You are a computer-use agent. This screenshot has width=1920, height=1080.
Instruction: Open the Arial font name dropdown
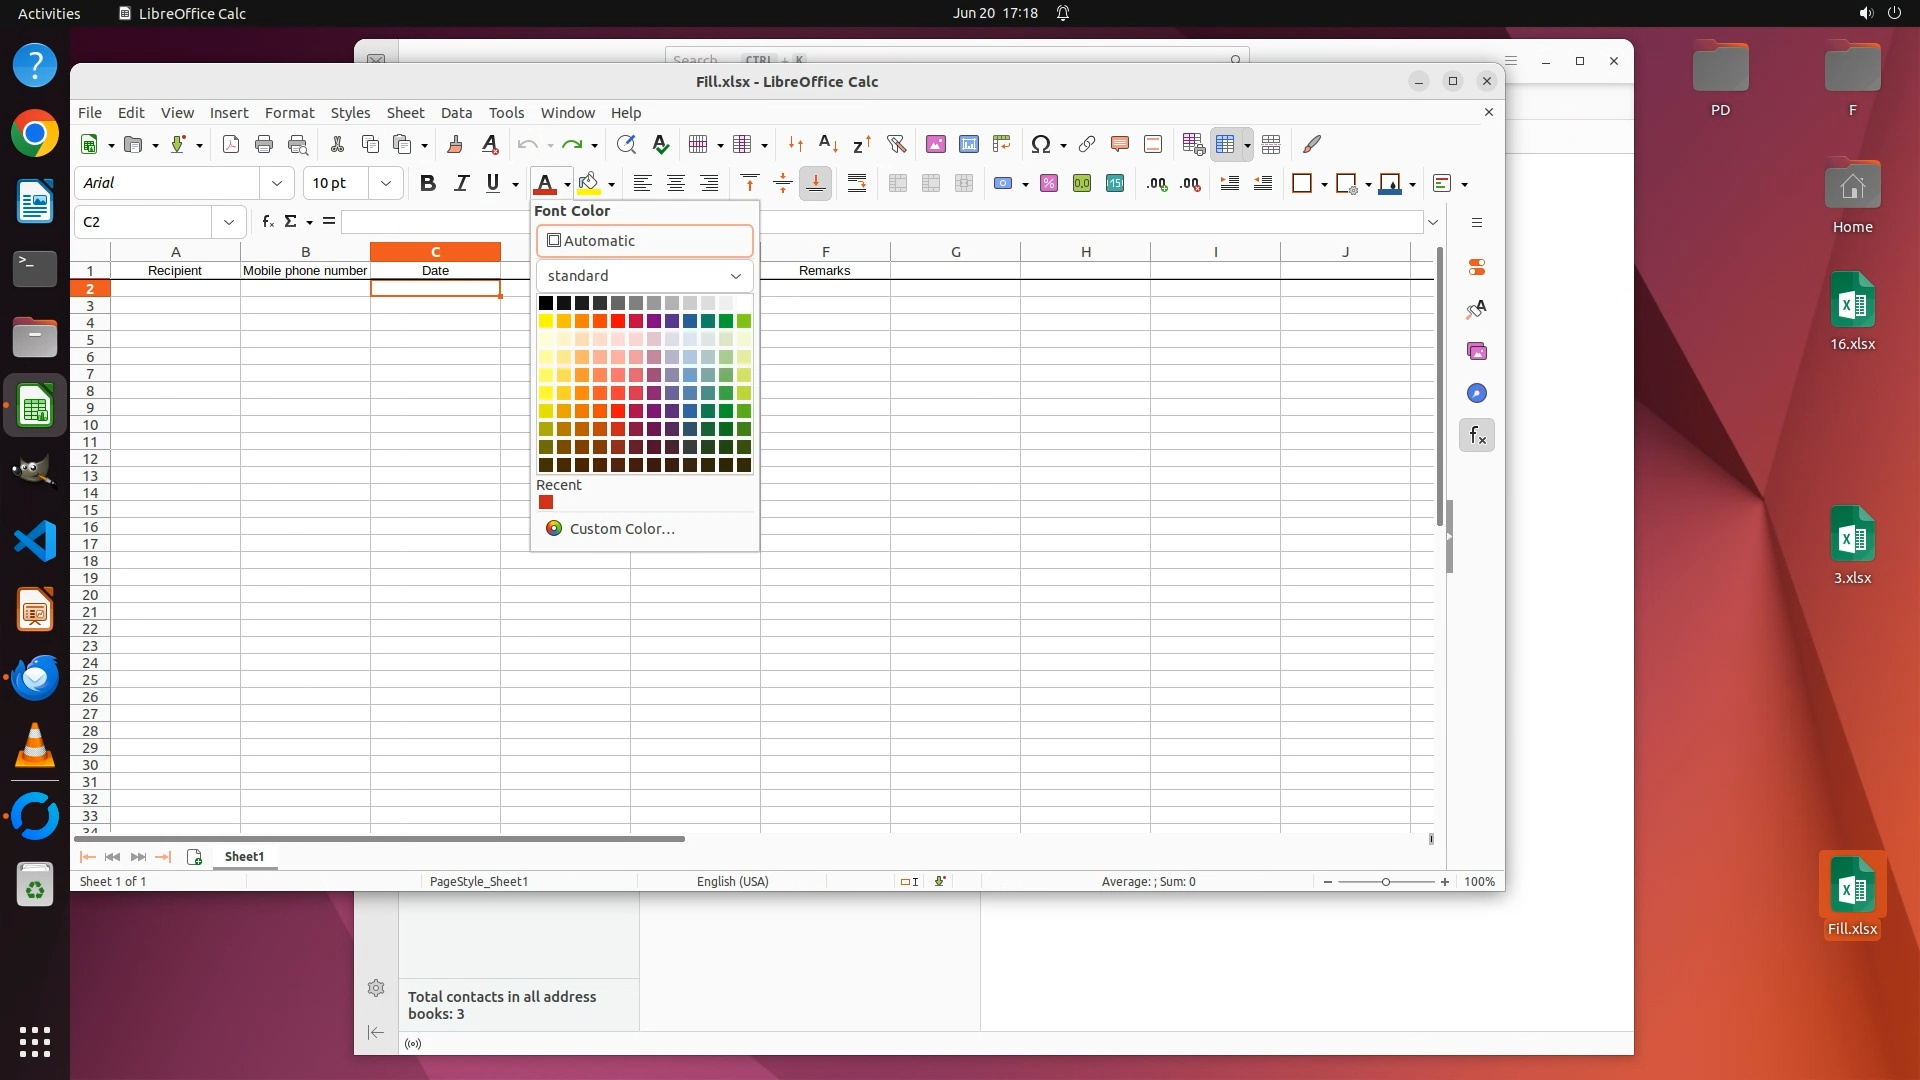click(x=276, y=183)
